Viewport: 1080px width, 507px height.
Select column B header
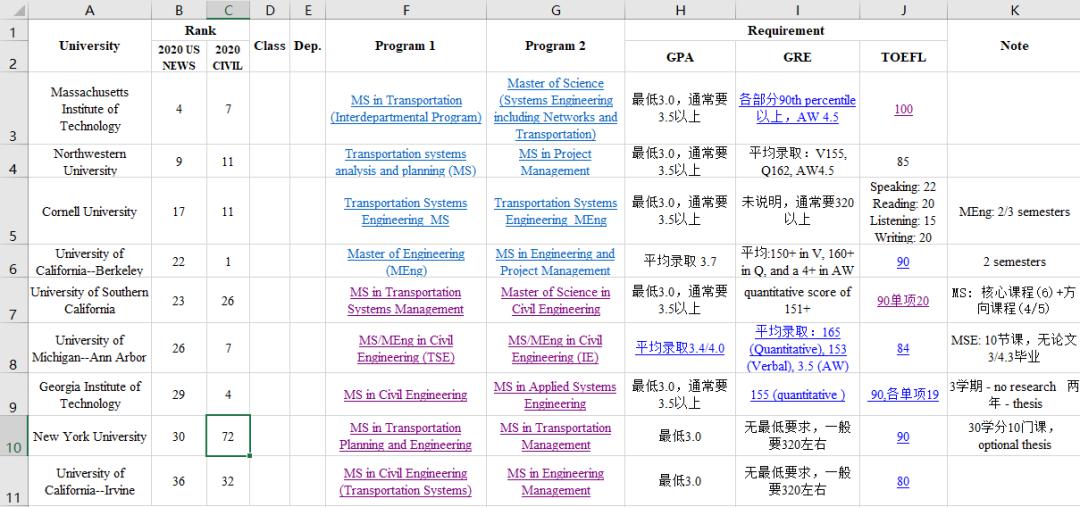pos(178,10)
